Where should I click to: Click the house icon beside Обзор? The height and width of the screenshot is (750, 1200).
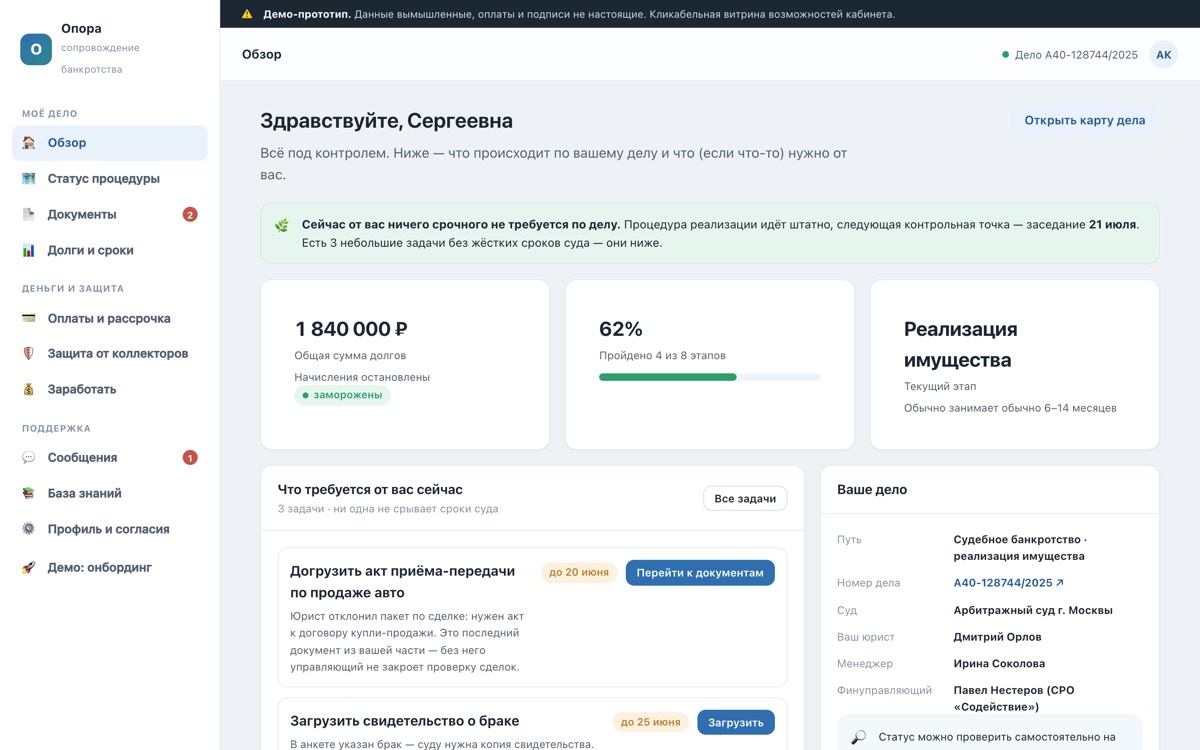[29, 143]
